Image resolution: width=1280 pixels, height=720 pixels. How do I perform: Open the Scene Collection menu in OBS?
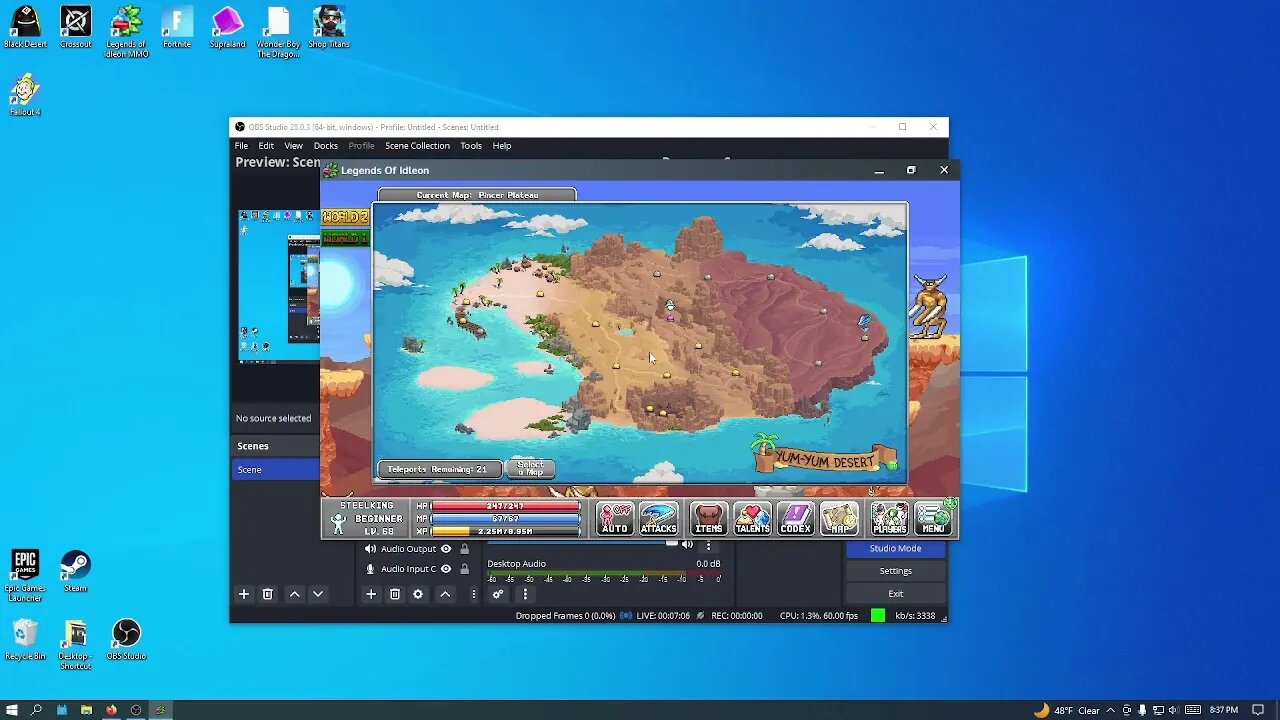417,146
